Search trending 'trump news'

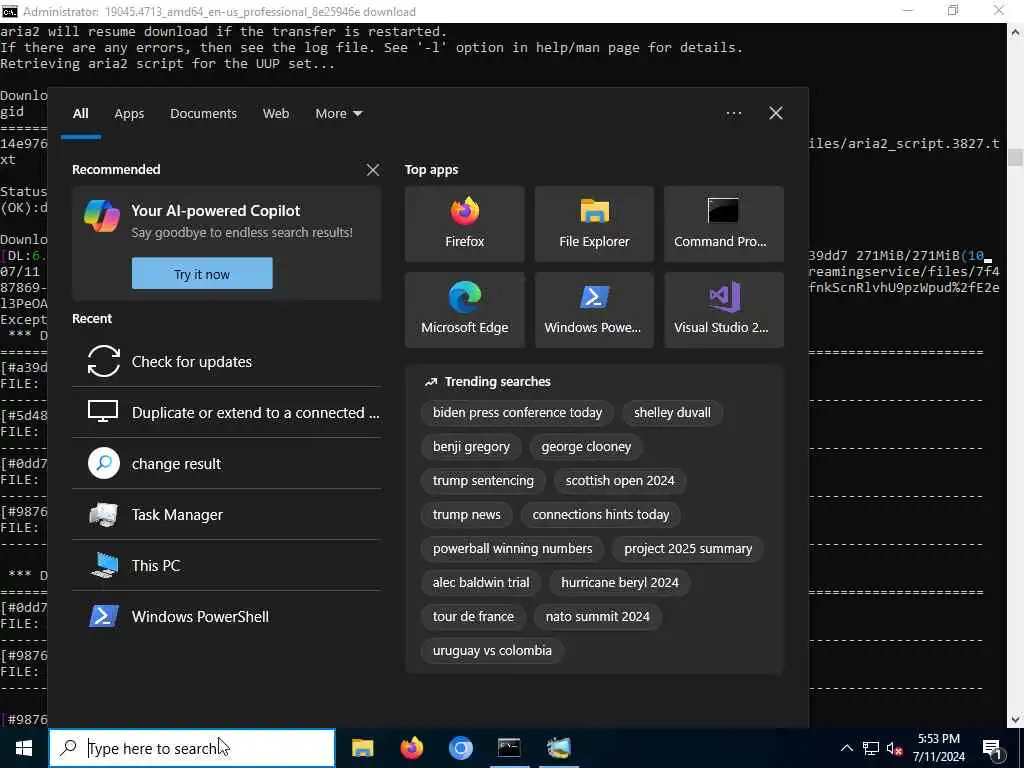click(x=466, y=515)
